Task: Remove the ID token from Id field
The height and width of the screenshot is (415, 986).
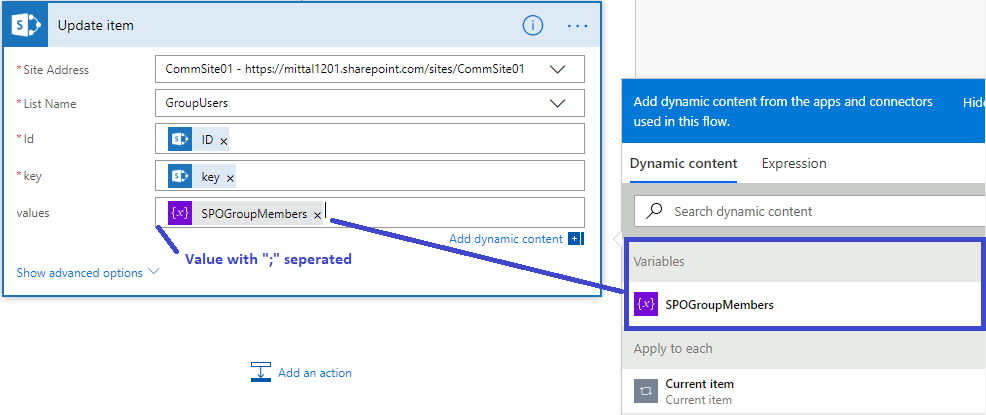Action: point(223,142)
